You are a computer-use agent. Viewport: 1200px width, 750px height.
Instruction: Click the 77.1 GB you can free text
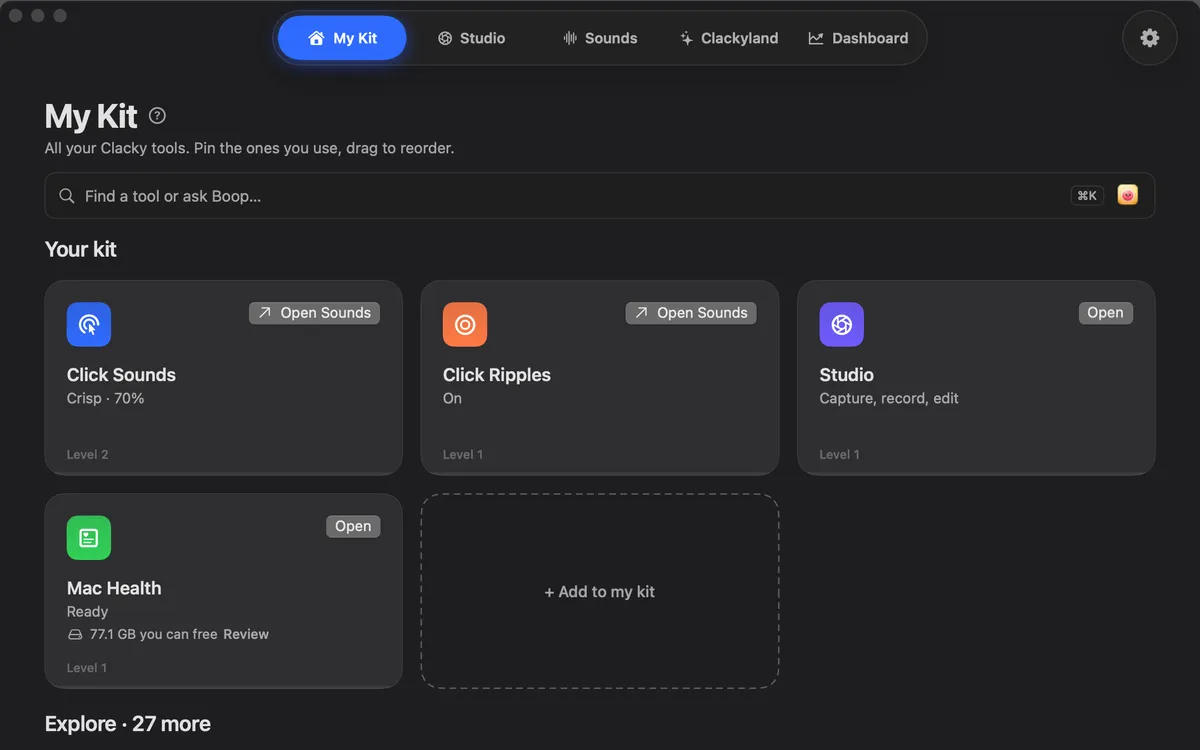tap(154, 634)
